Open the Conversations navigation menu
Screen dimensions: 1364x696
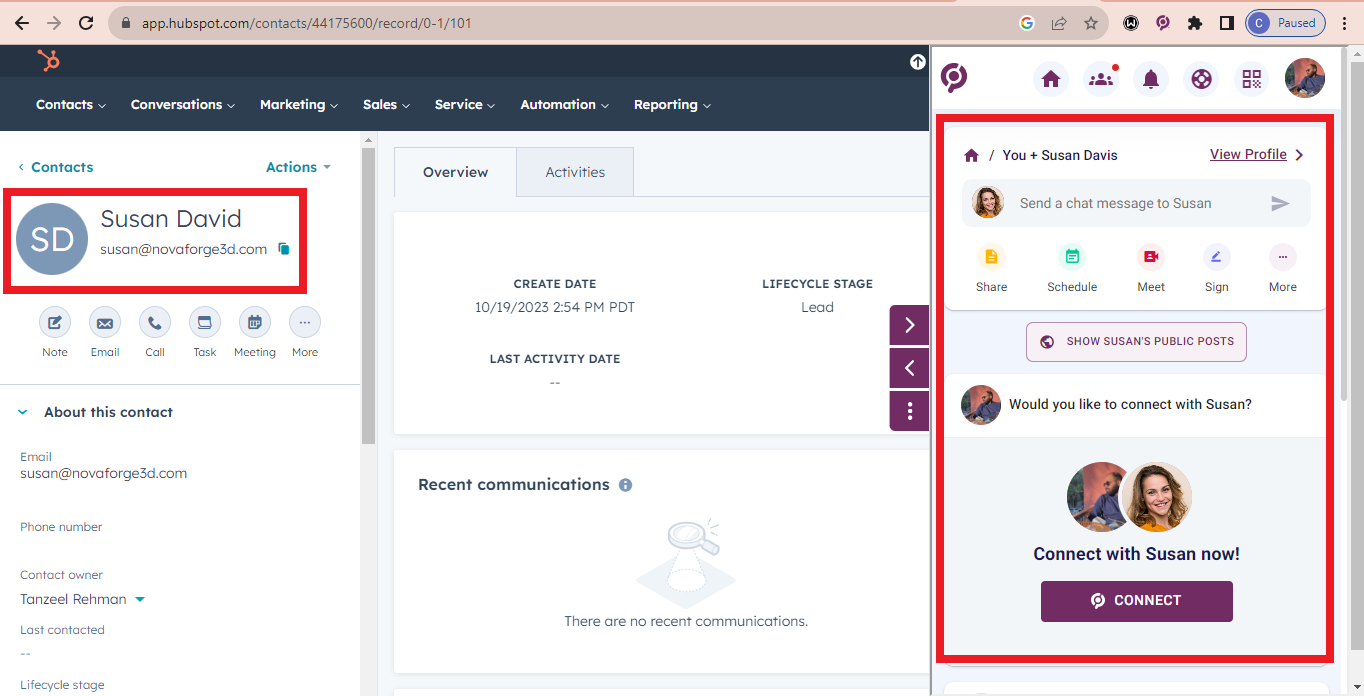click(183, 104)
